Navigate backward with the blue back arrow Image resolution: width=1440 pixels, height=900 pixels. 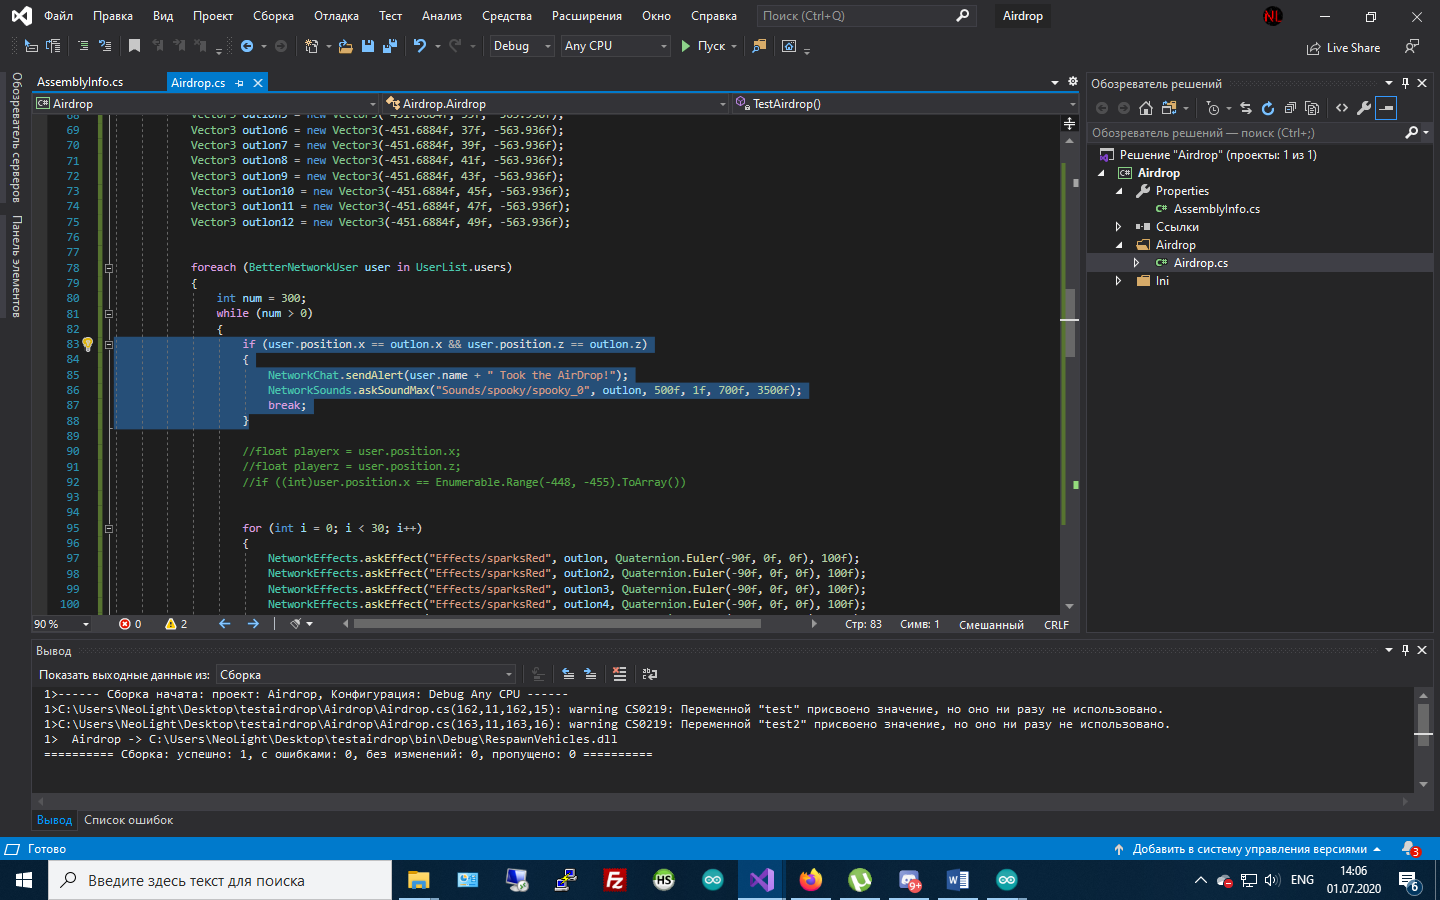247,46
